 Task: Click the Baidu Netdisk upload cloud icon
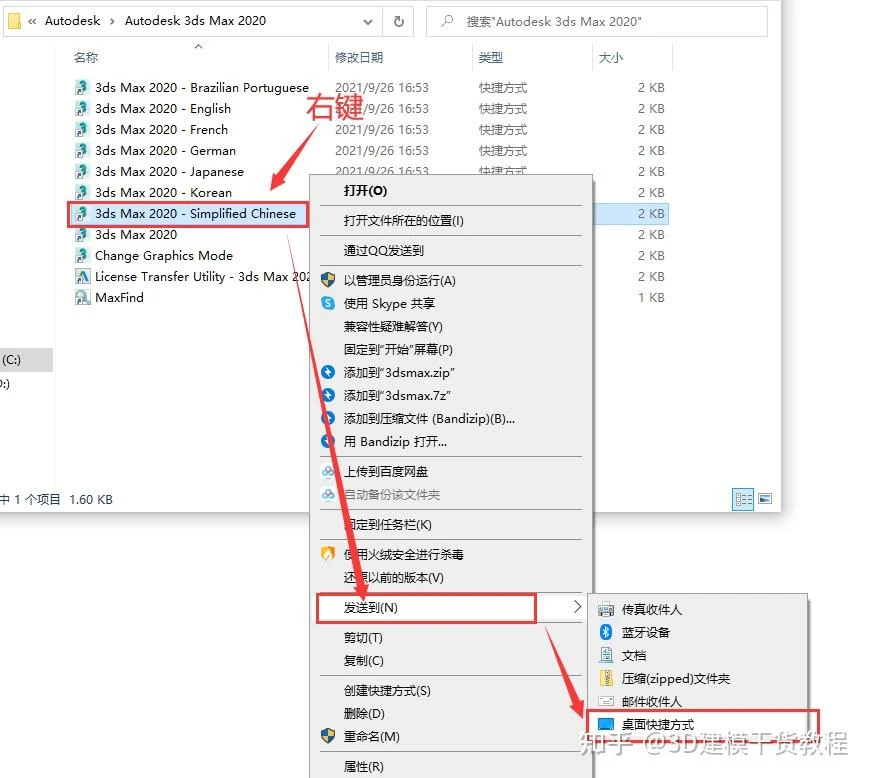pos(328,471)
